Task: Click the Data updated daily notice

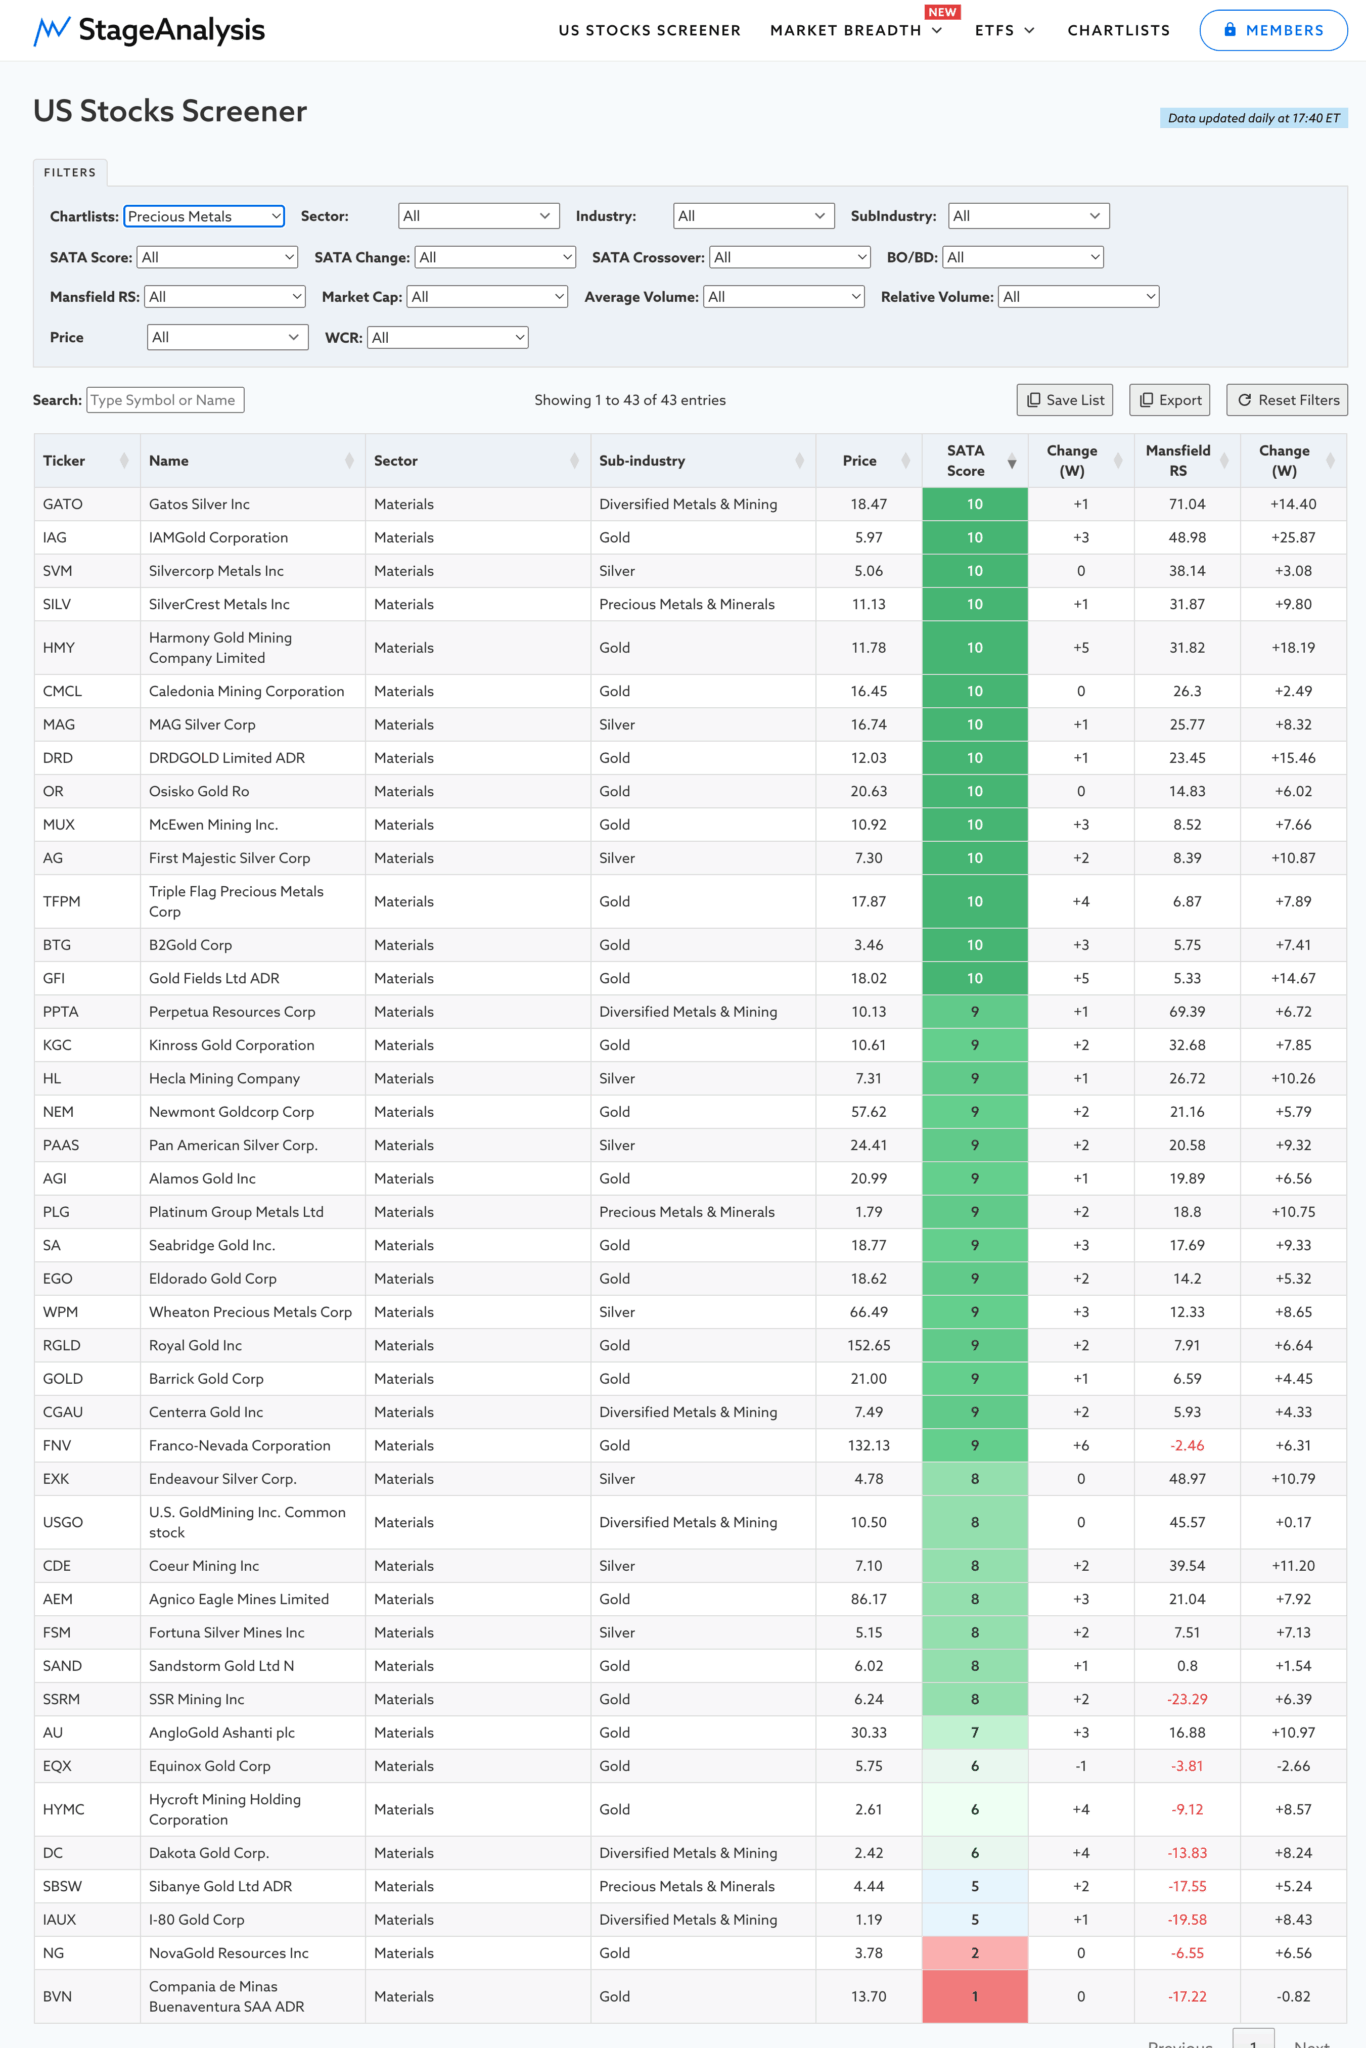Action: 1254,118
